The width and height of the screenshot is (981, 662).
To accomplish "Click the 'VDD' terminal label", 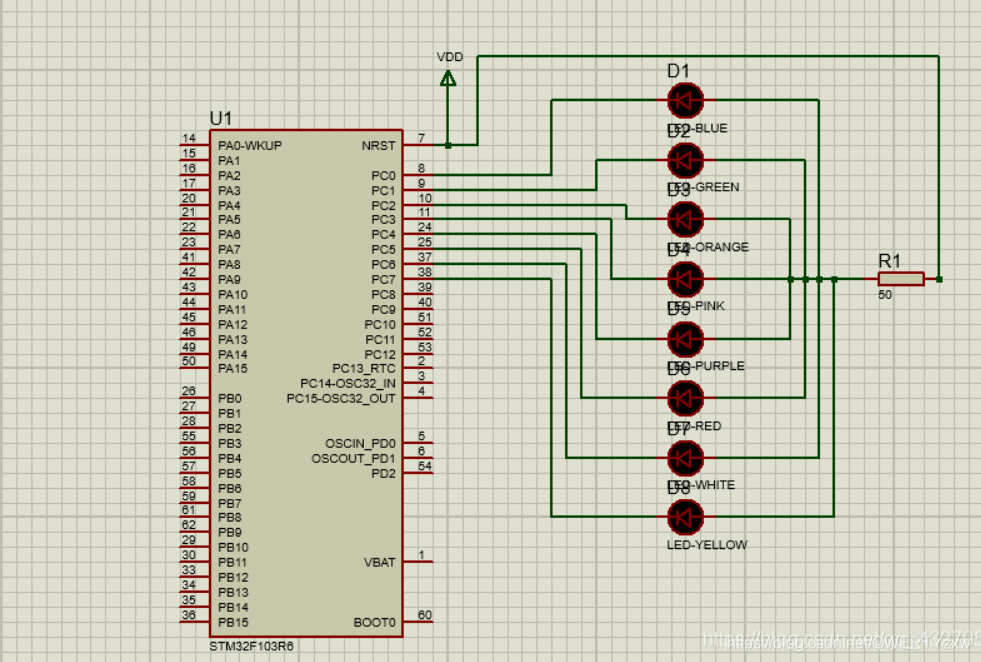I will [450, 57].
